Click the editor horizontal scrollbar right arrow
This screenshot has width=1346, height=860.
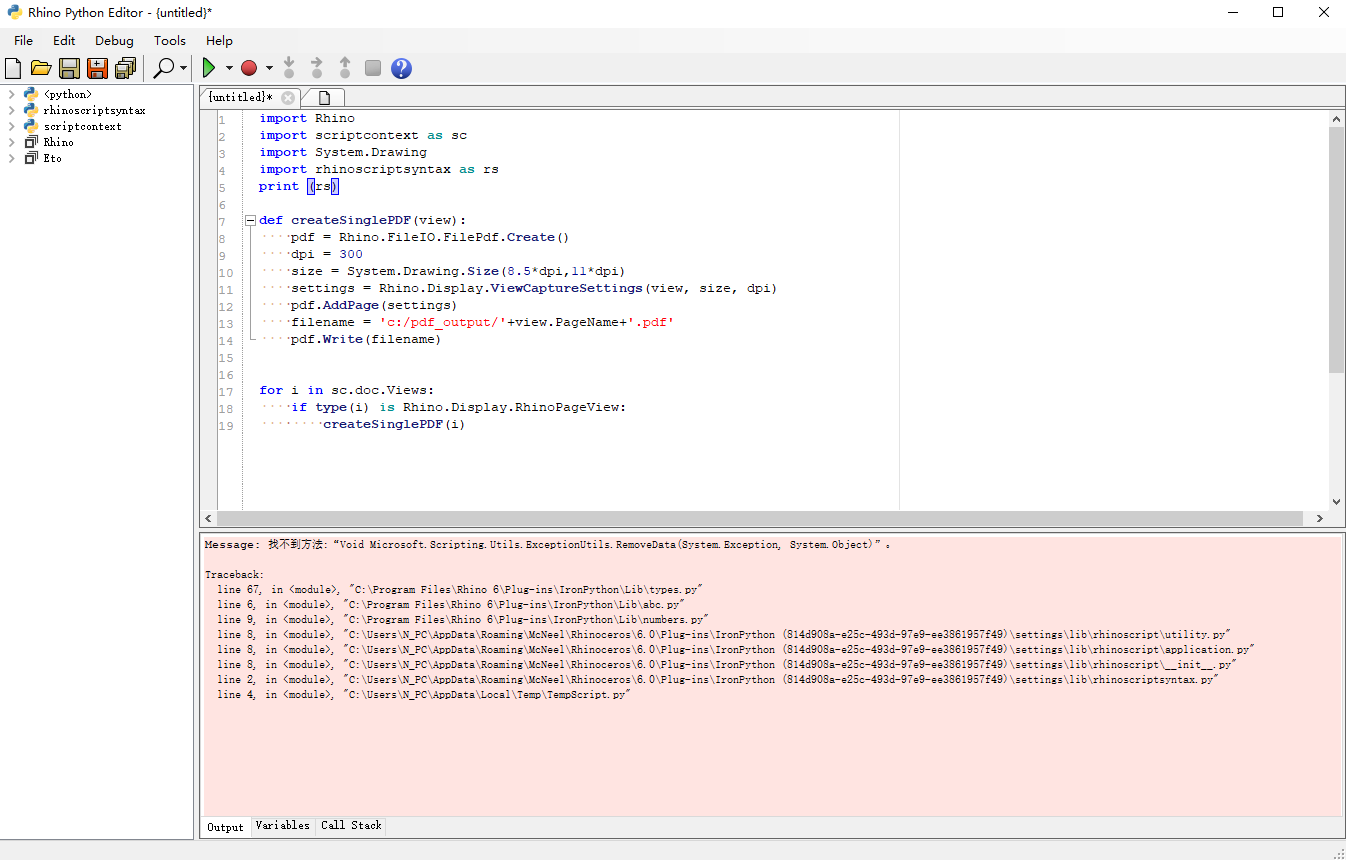tap(1320, 518)
